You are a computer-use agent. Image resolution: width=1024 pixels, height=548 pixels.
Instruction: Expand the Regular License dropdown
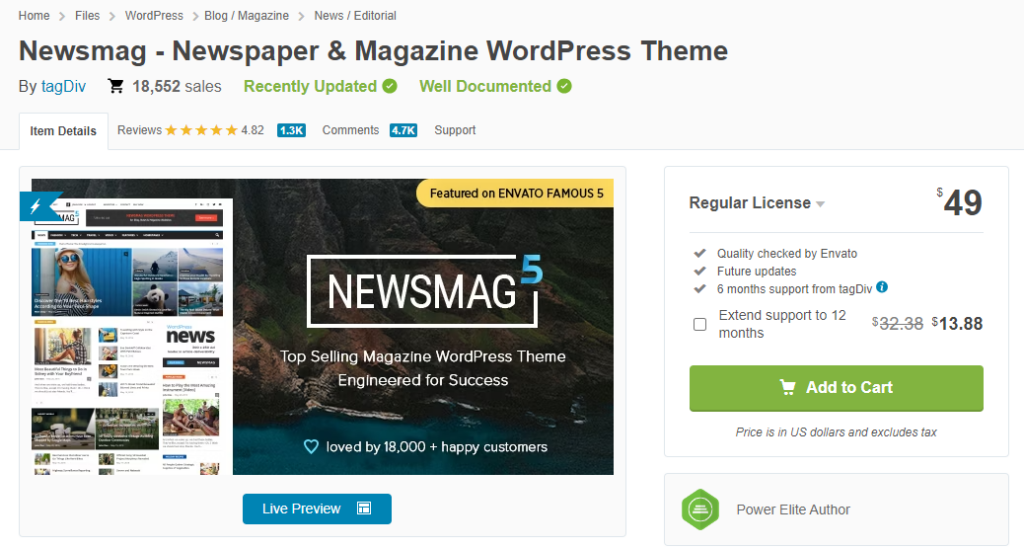757,203
